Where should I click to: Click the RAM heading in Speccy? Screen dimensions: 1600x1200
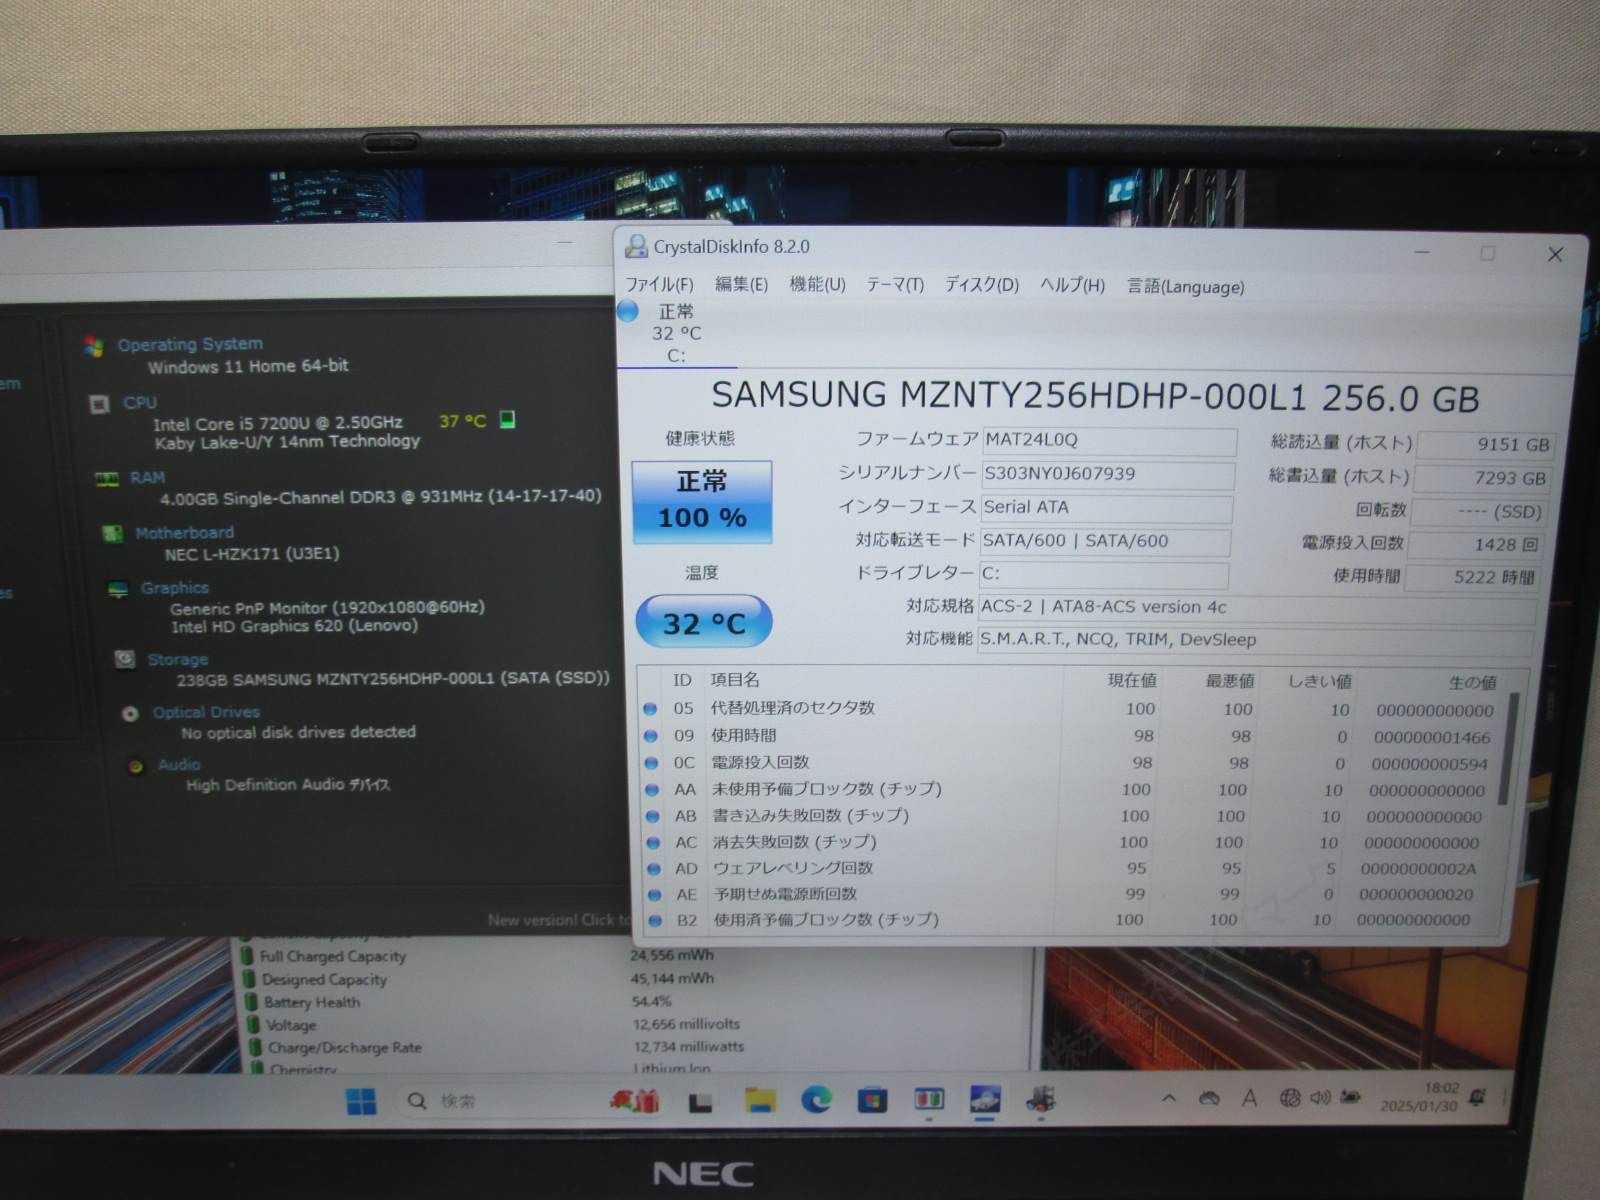click(147, 478)
